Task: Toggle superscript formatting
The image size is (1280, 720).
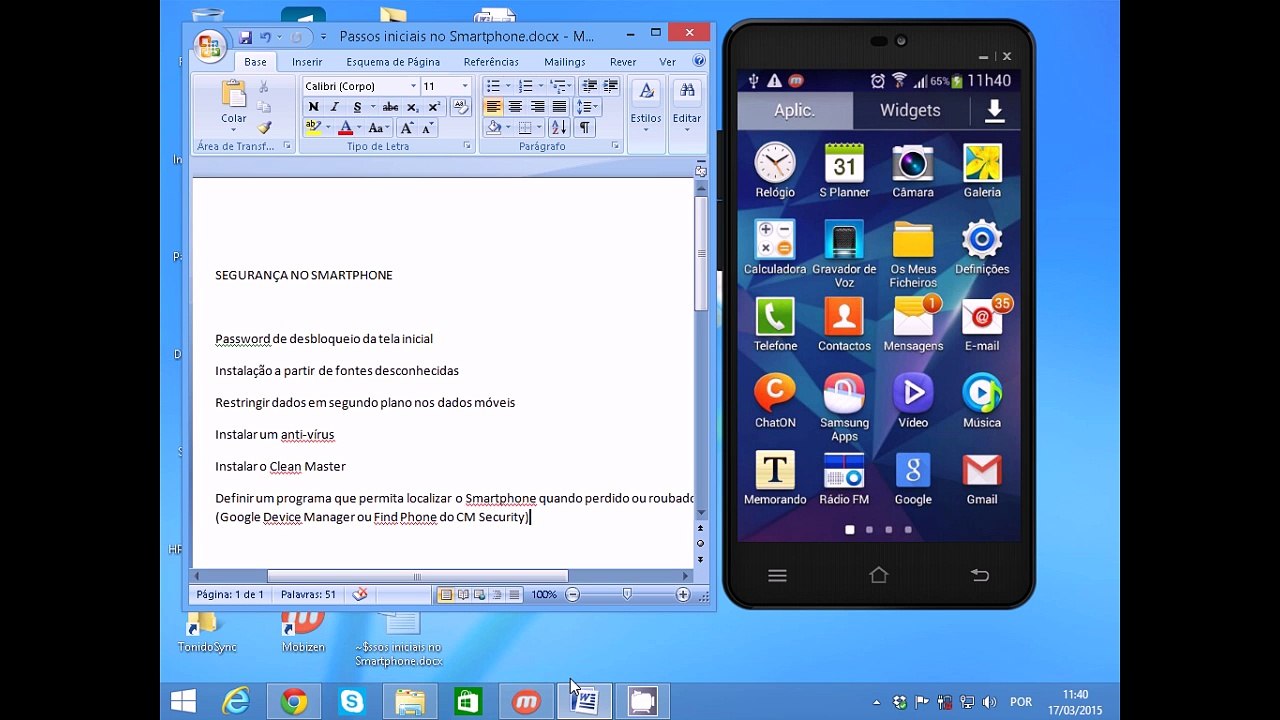Action: click(x=434, y=107)
